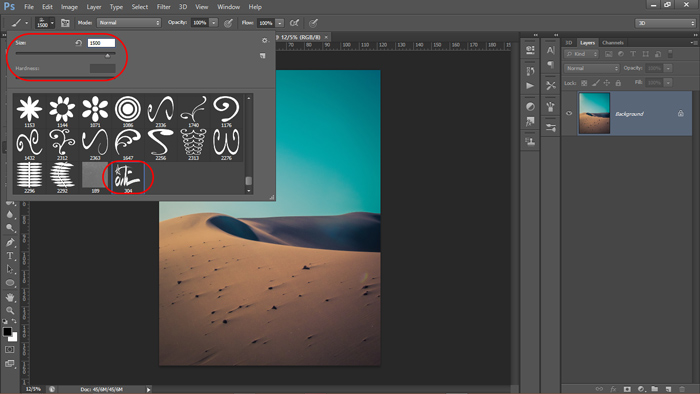700x394 pixels.
Task: Open the Character panel icon
Action: pyautogui.click(x=550, y=50)
